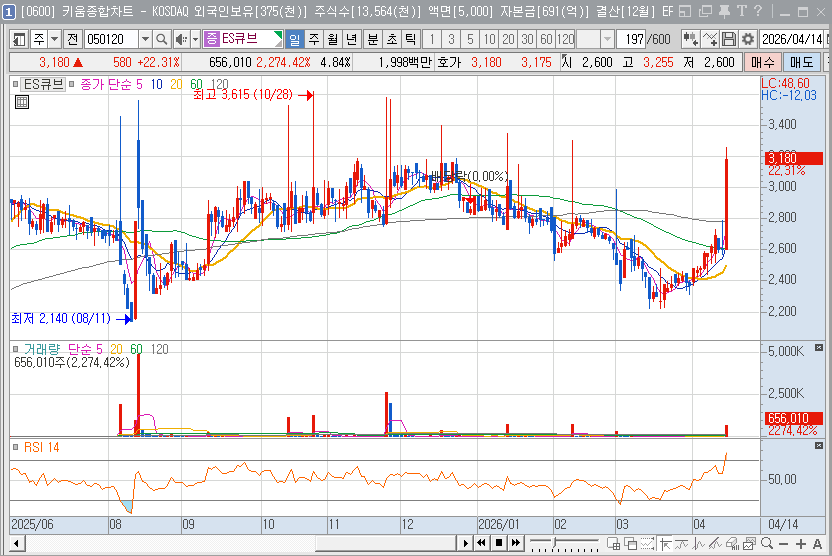
Task: Click the add indicator icon in toolbar
Action: pos(690,39)
